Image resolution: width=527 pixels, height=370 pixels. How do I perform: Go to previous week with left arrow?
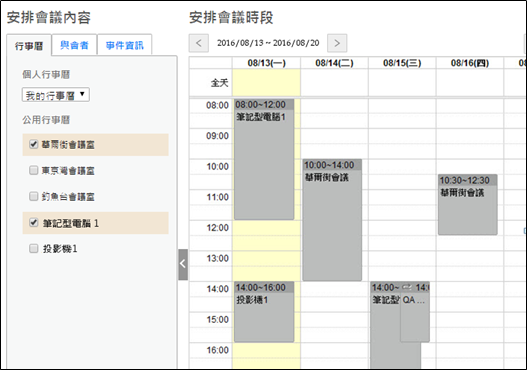(199, 43)
